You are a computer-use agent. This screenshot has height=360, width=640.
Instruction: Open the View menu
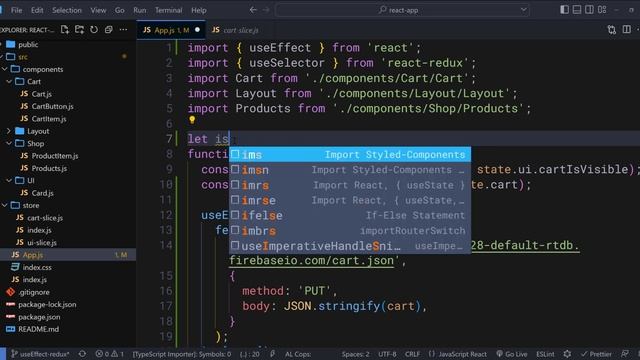tap(98, 10)
